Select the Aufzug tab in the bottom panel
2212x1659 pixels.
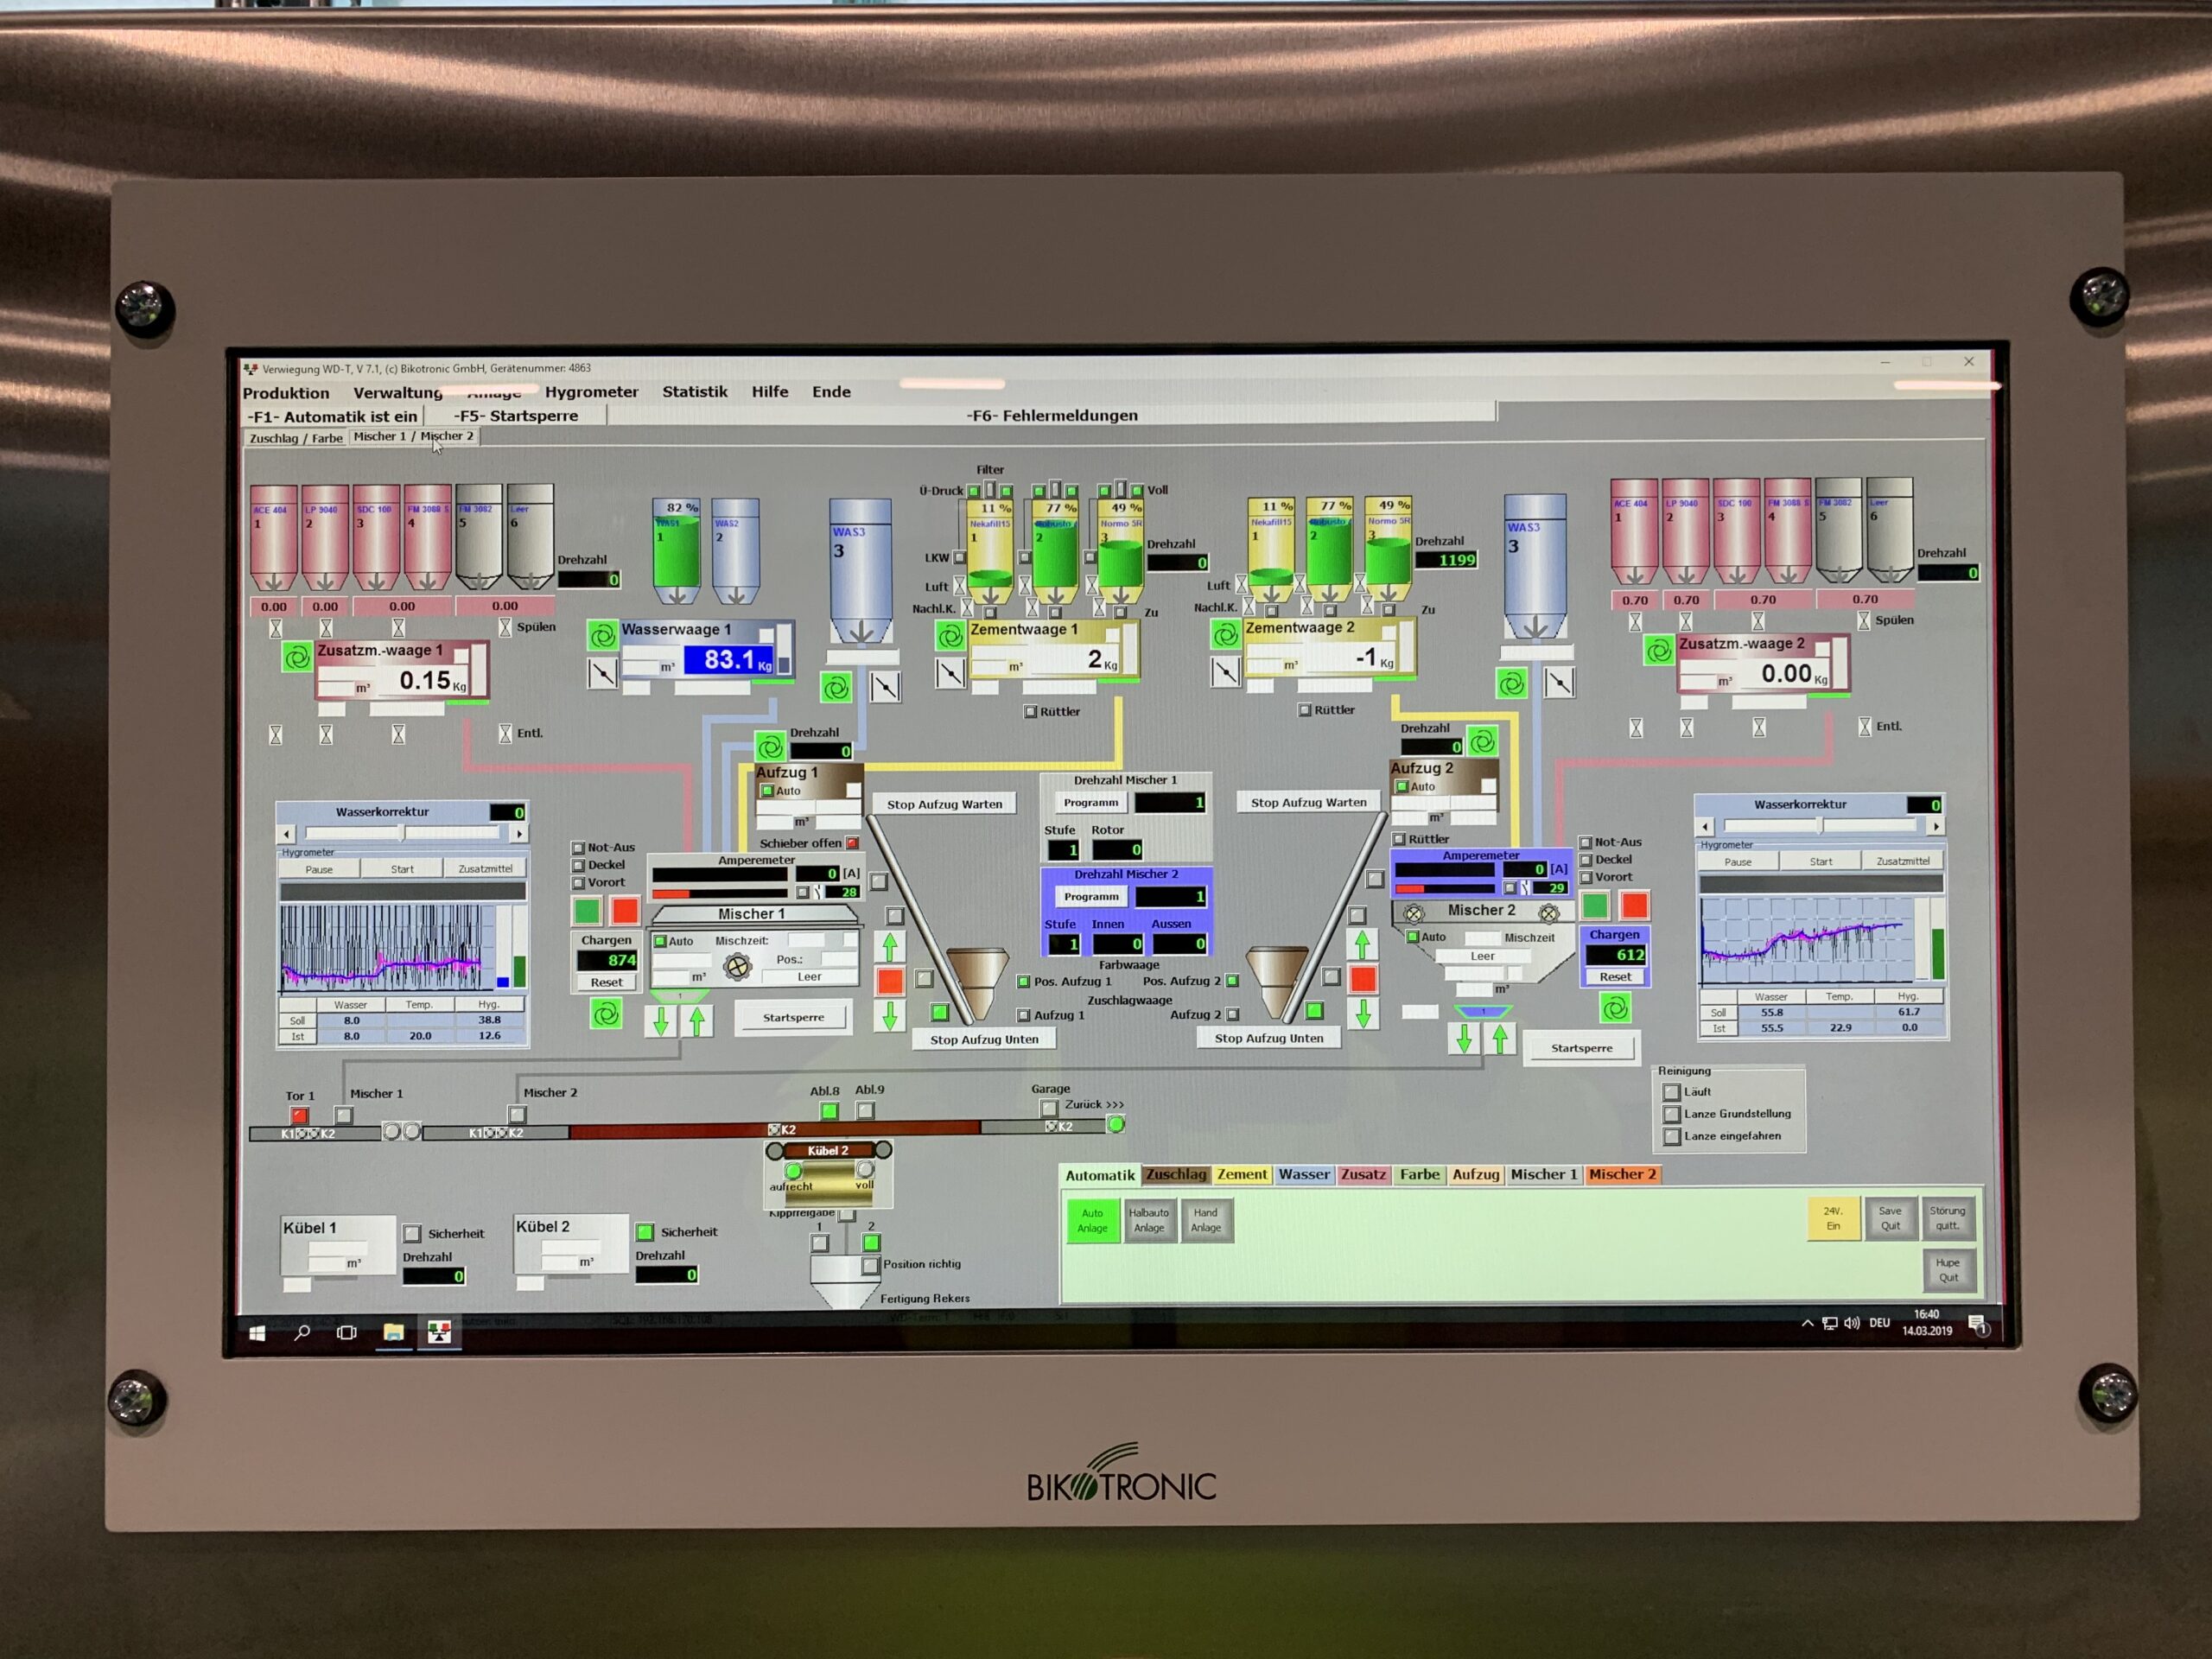click(x=1475, y=1175)
